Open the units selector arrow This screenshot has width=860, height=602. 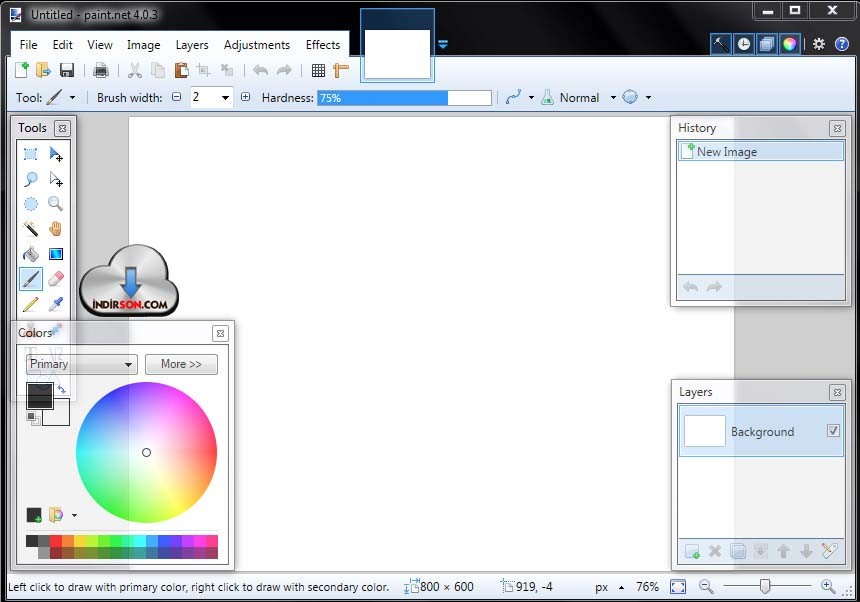coord(621,587)
